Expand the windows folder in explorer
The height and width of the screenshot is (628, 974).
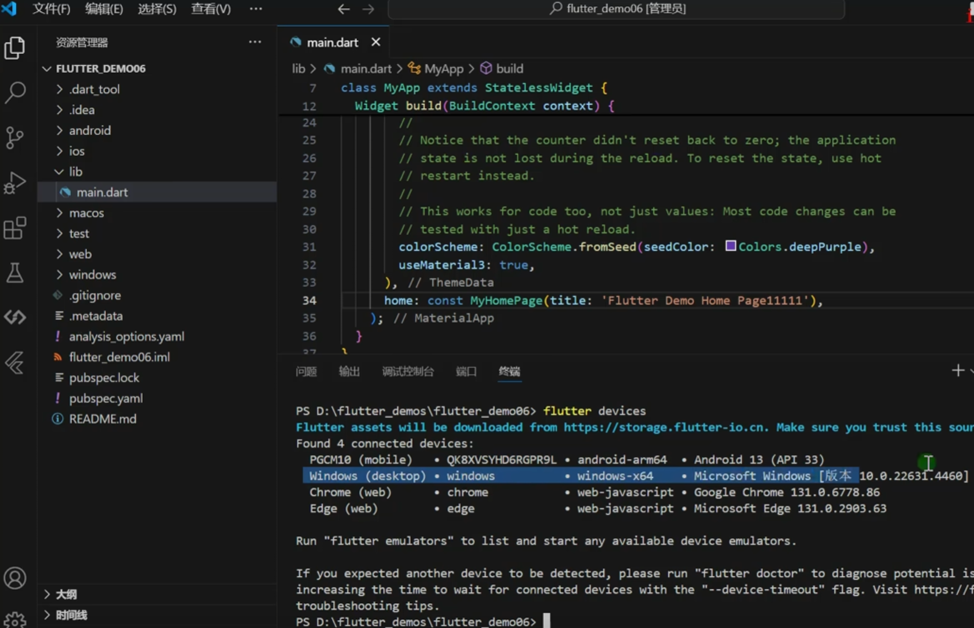[x=92, y=274]
